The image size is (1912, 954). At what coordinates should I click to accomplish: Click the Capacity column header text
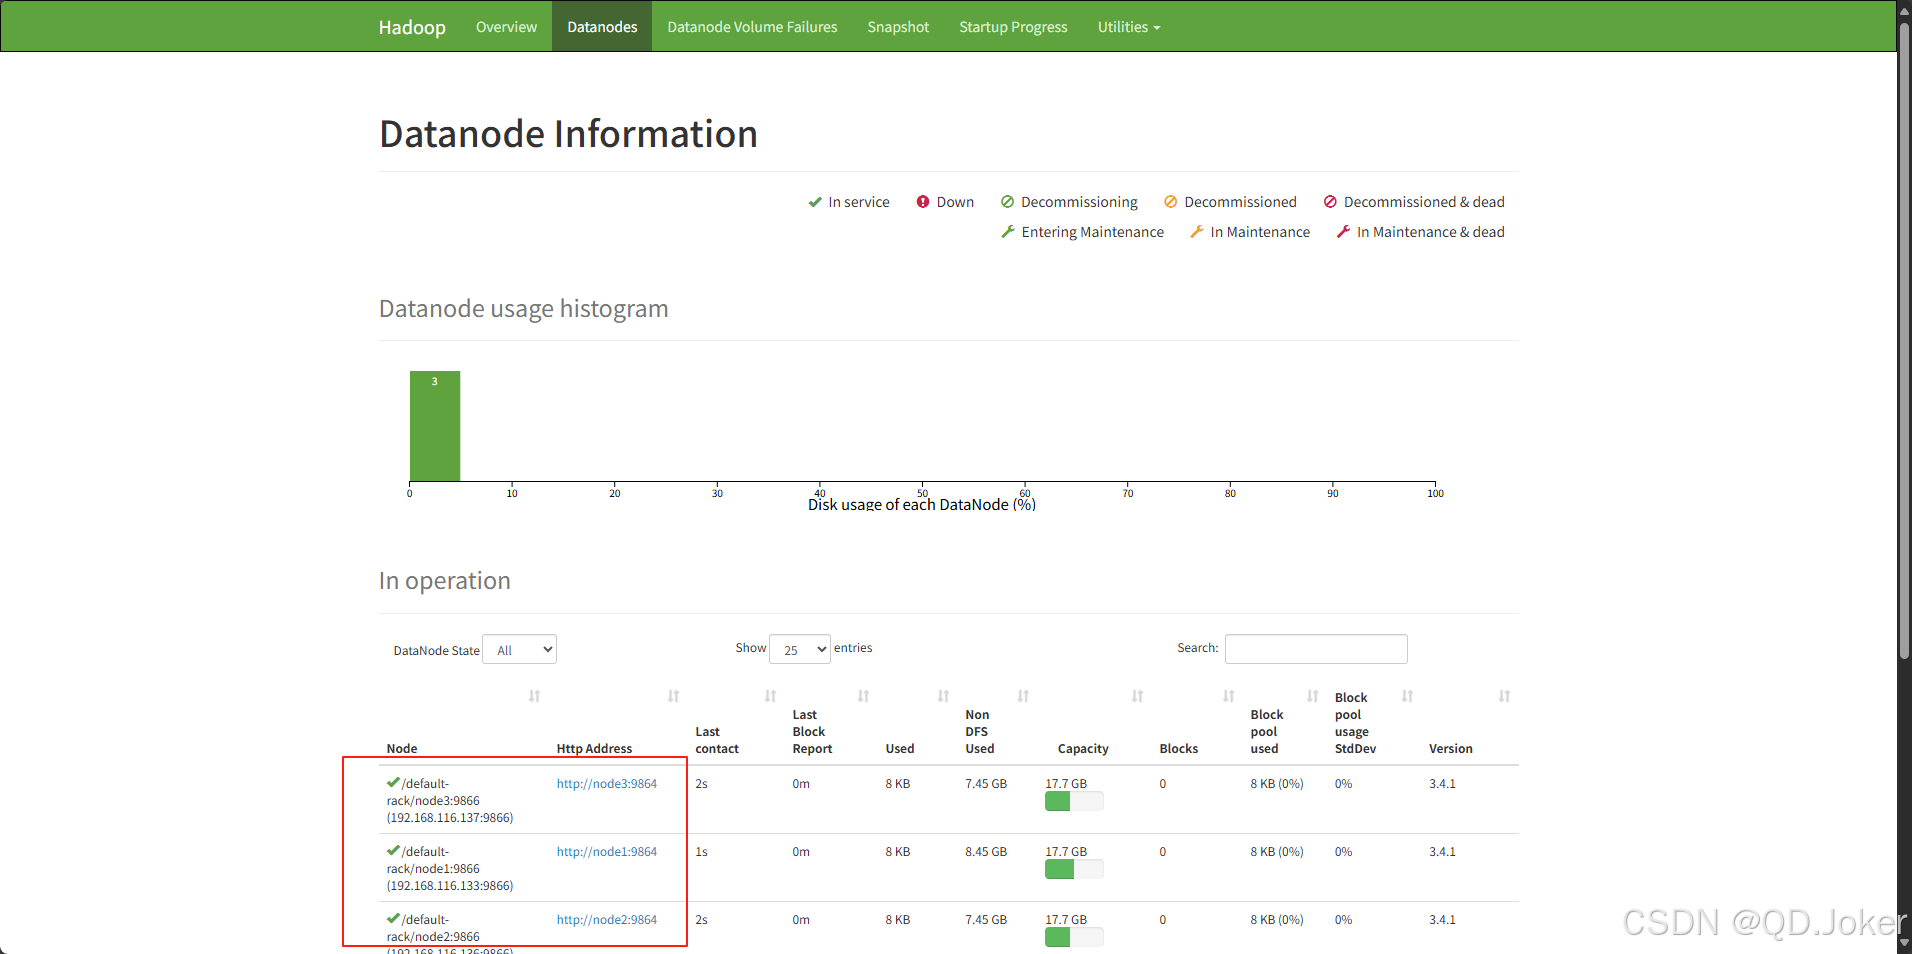1083,749
